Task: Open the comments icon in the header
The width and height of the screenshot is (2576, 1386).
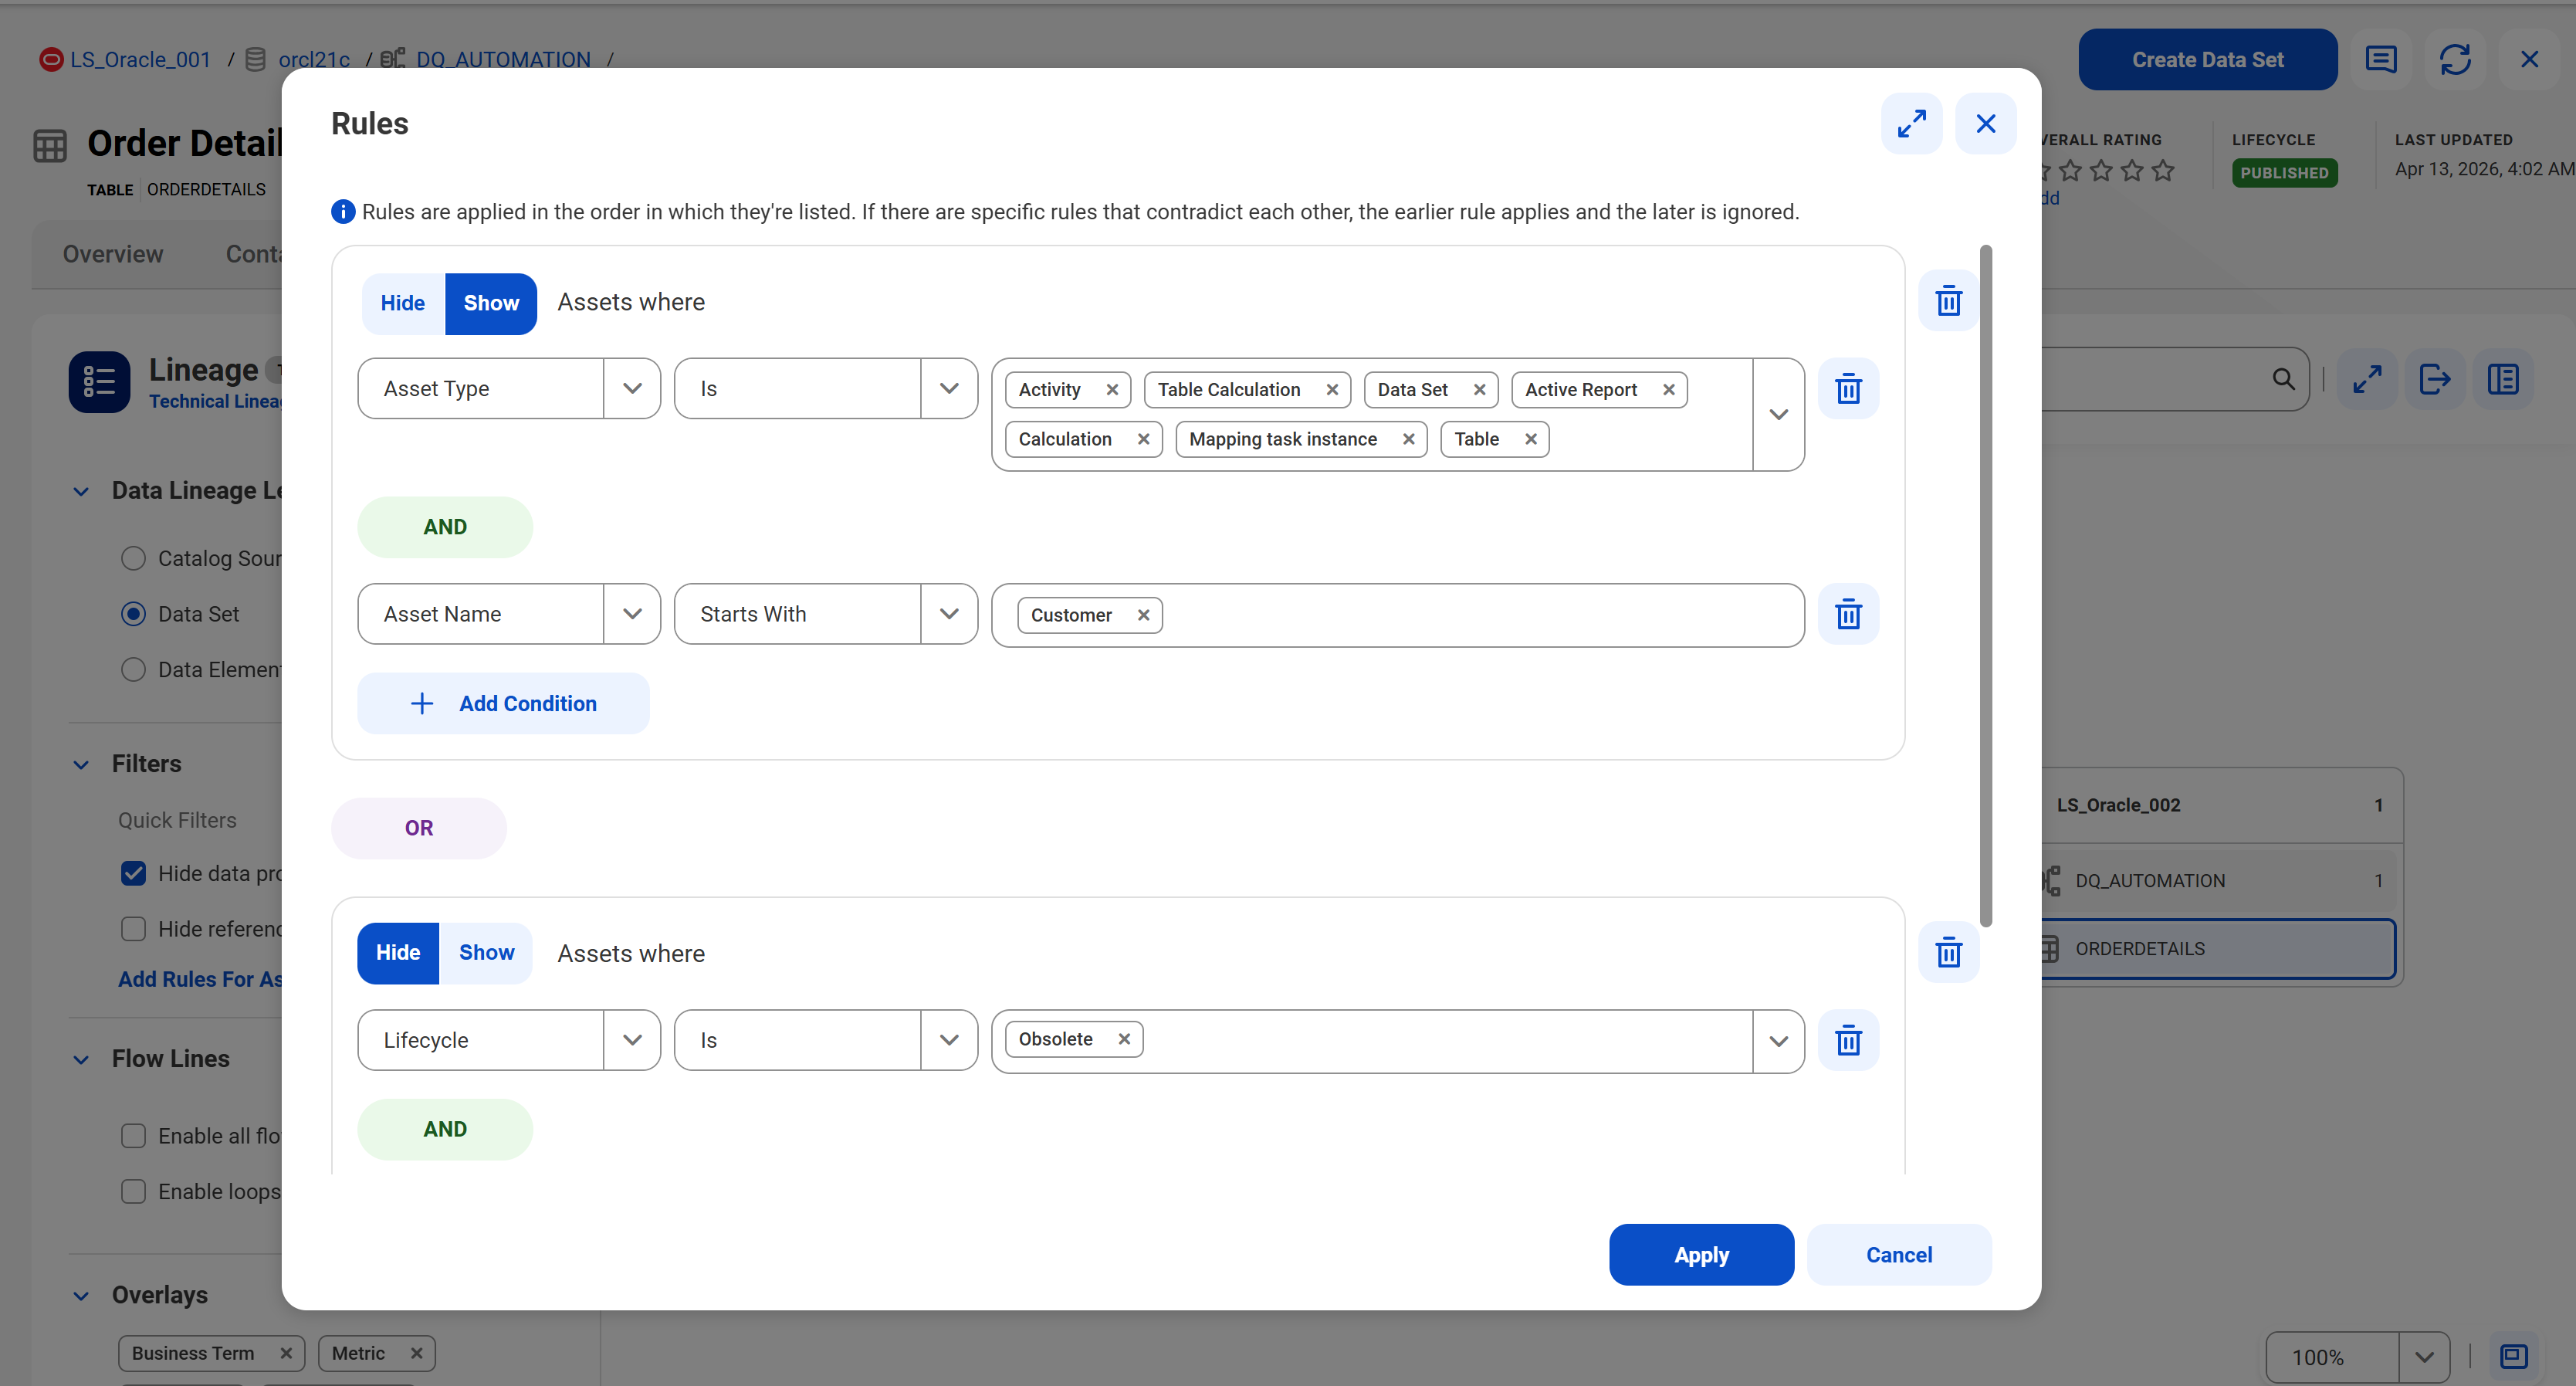Action: 2381,60
